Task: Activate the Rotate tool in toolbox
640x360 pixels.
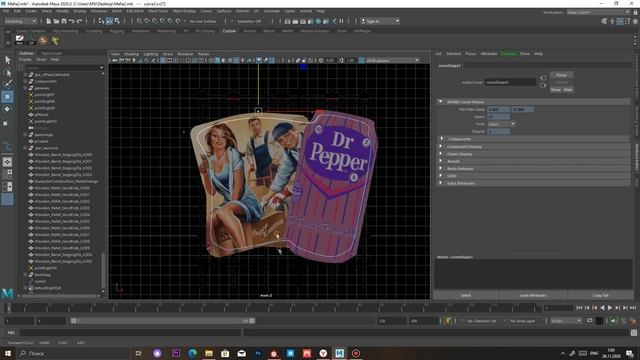Action: tap(7, 109)
